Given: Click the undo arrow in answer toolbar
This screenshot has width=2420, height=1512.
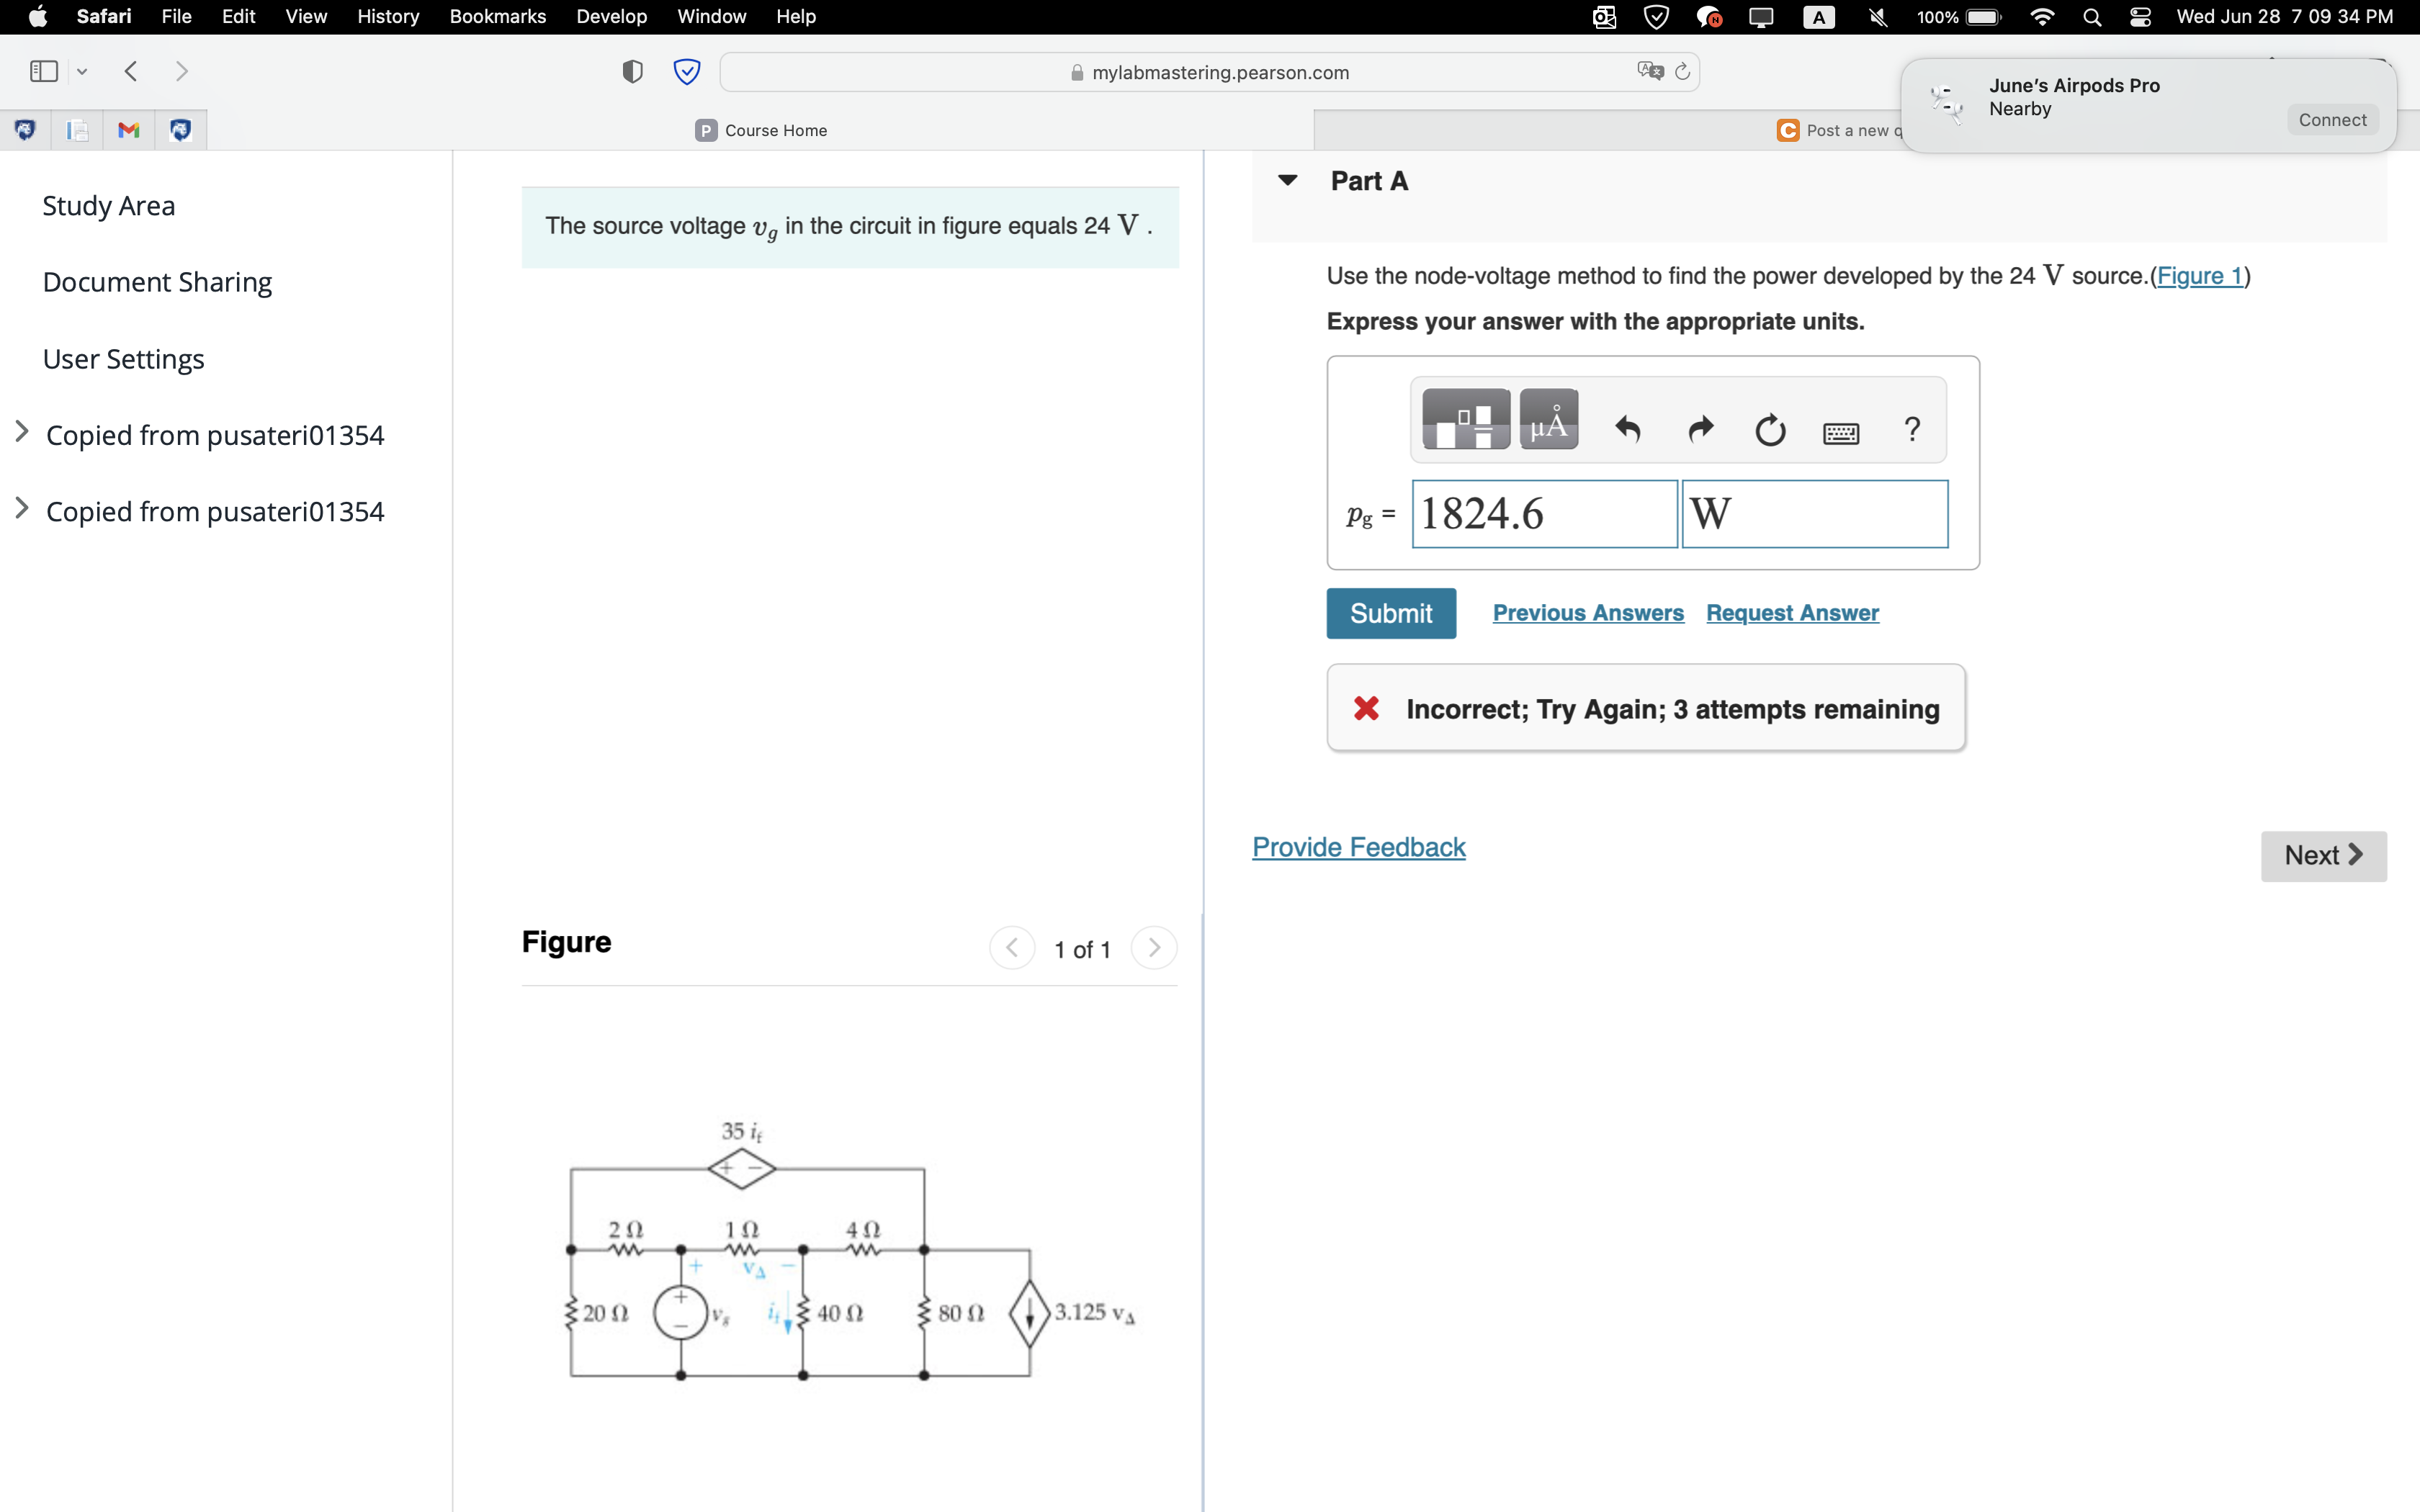Looking at the screenshot, I should (x=1627, y=430).
